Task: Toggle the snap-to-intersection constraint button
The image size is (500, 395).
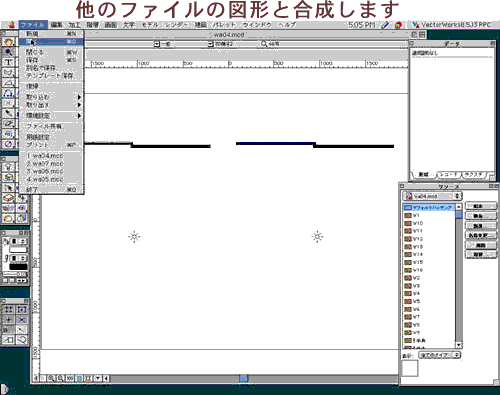Action: point(21,320)
